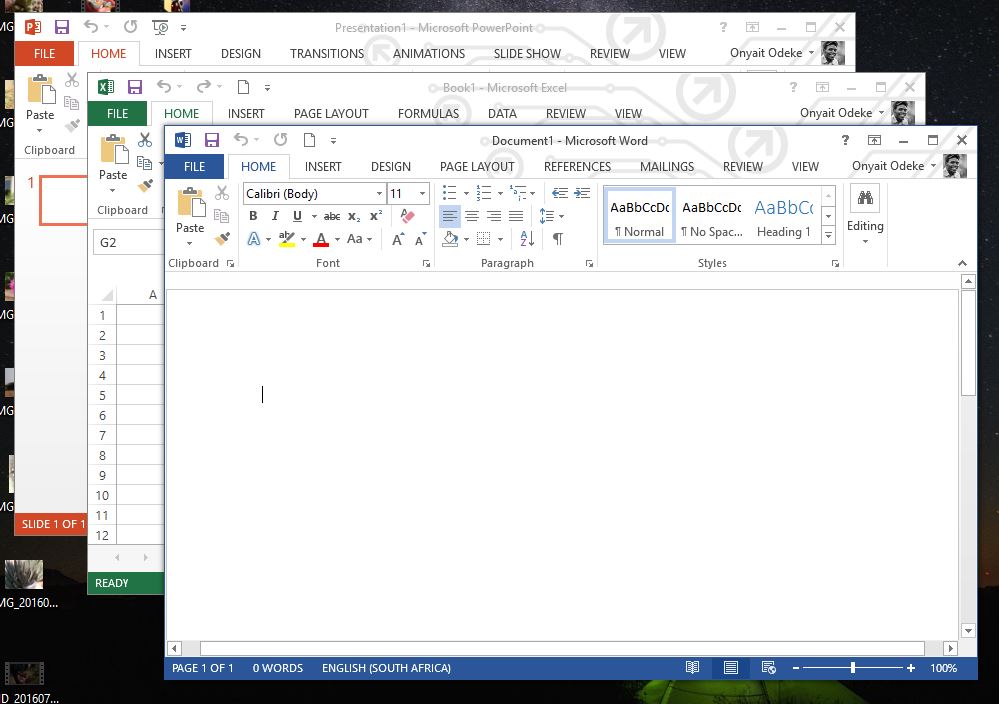Click the Numbering list icon
Screen dimensions: 999x704
(484, 192)
